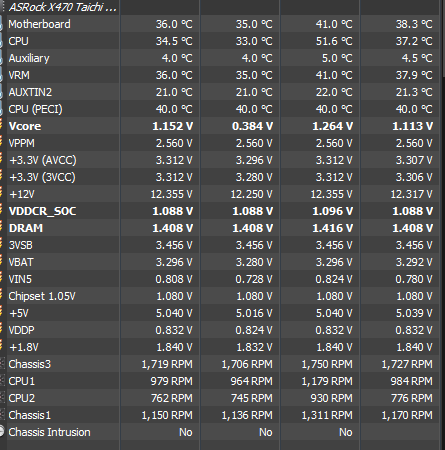This screenshot has width=445, height=450.
Task: Select the 34.5 °C CPU value
Action: click(174, 41)
